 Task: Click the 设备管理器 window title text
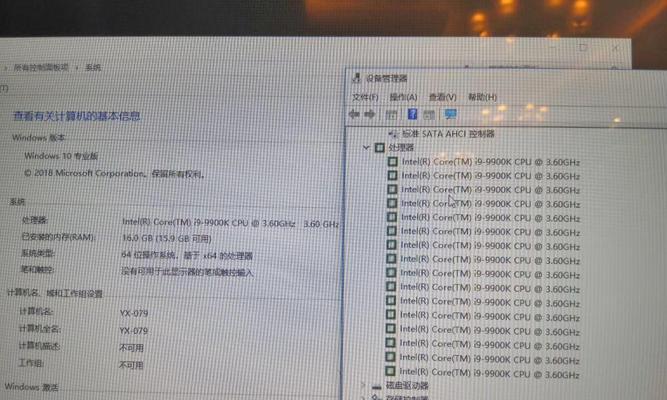[x=387, y=78]
